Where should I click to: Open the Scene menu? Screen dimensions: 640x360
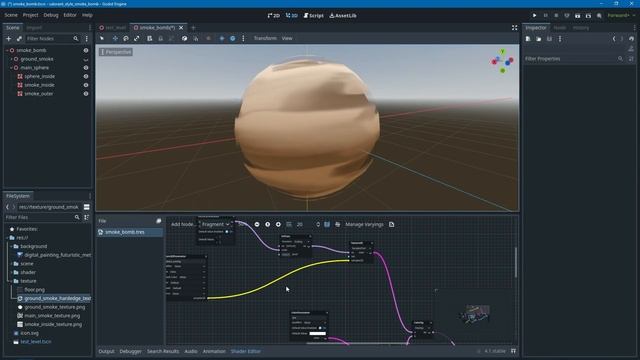[x=11, y=15]
